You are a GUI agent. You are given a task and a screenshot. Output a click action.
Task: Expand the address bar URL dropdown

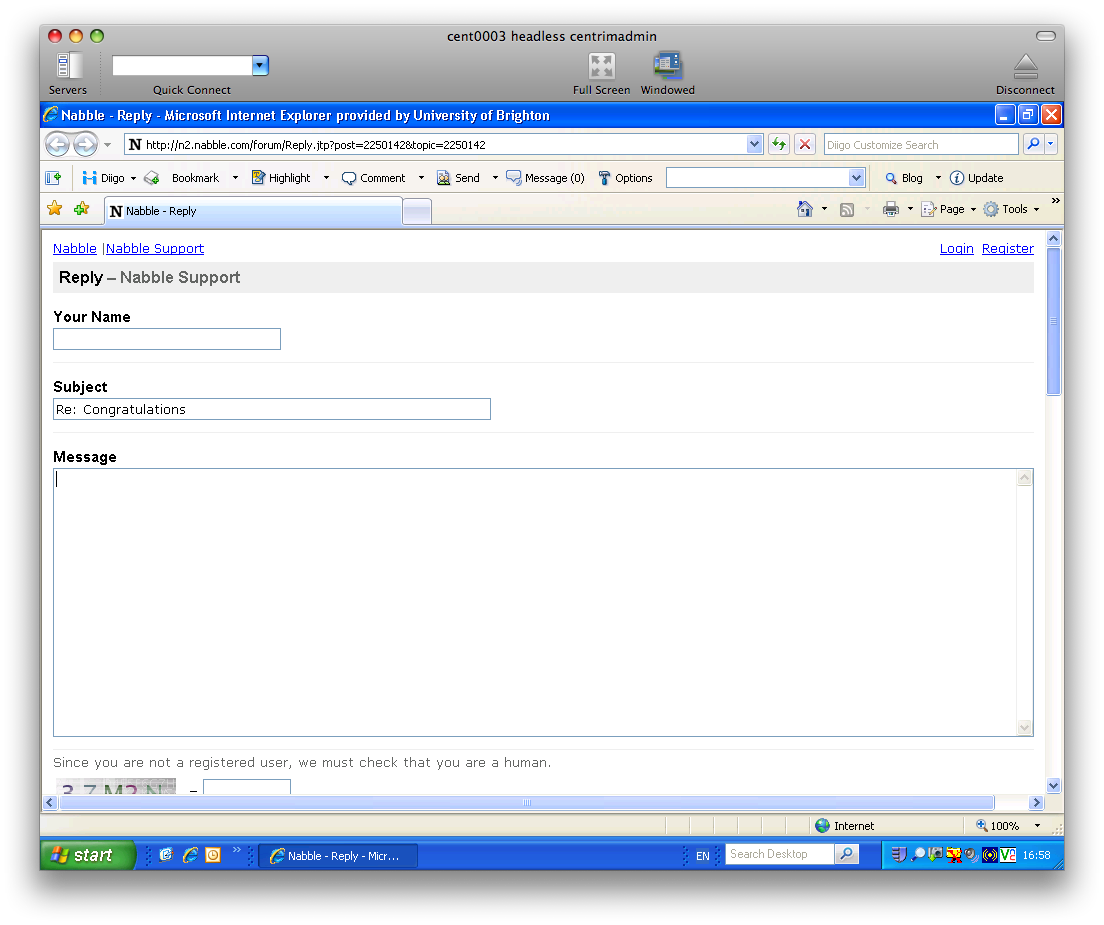coord(755,144)
